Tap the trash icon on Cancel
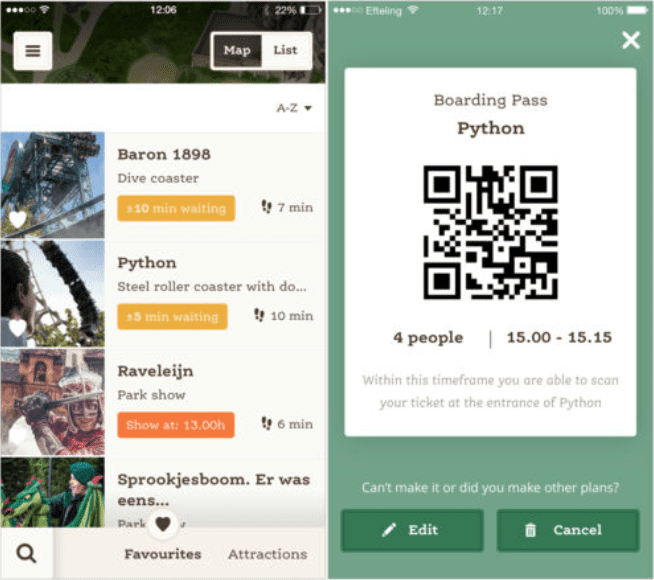 530,530
